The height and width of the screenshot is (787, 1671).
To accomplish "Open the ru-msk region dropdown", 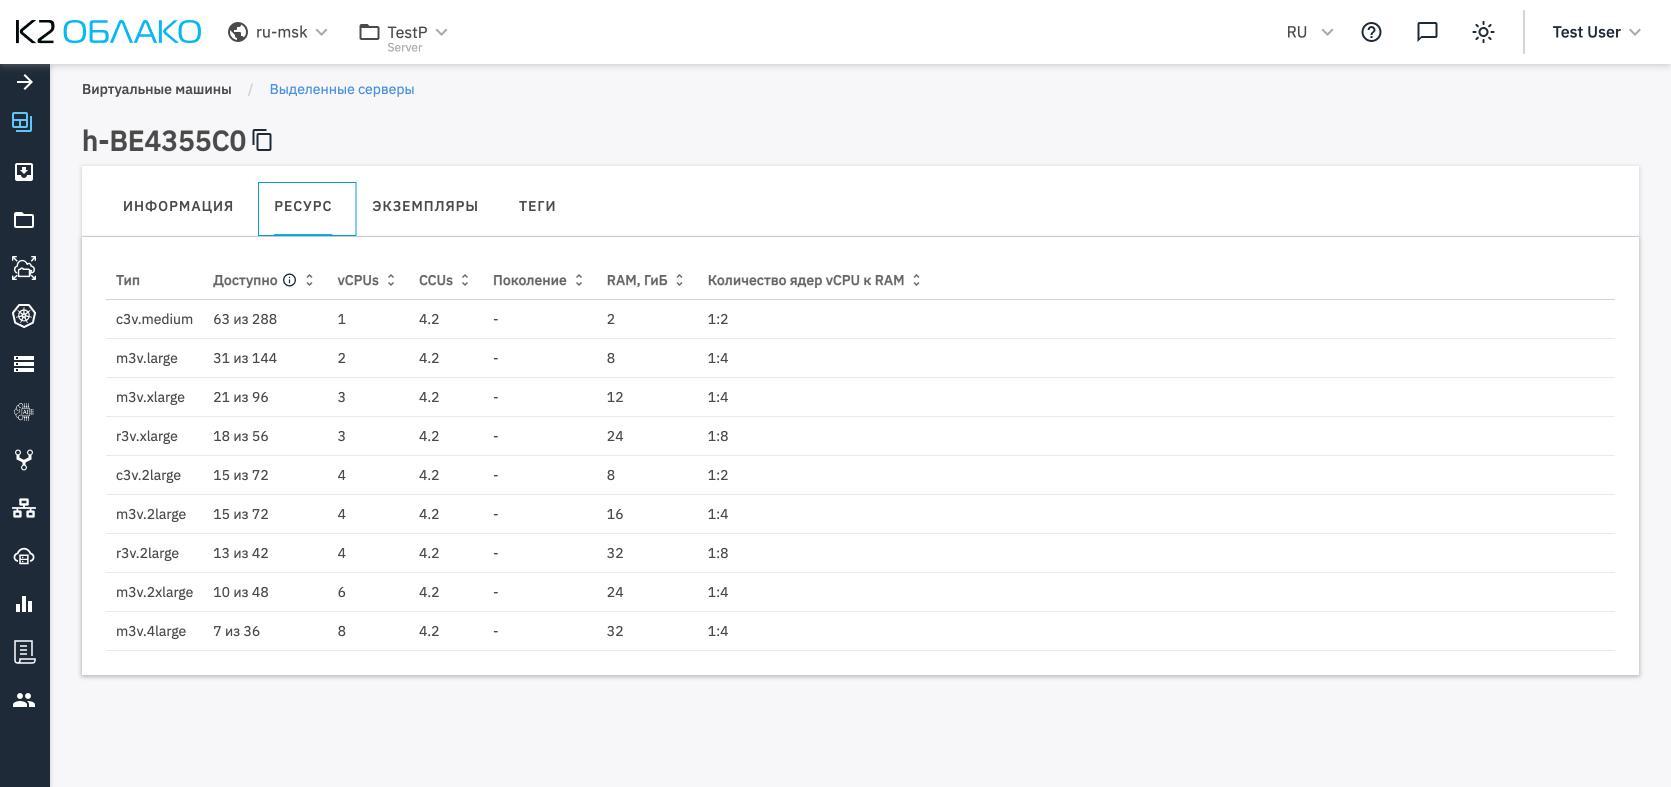I will coord(278,32).
